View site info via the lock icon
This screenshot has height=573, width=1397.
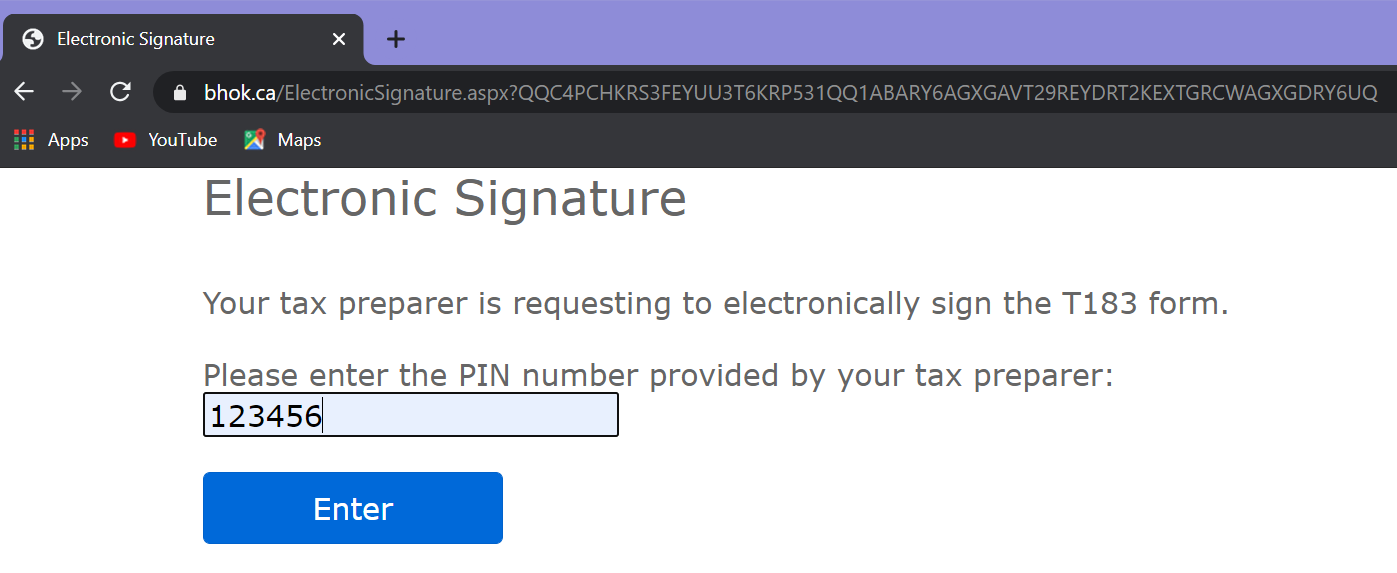click(180, 93)
